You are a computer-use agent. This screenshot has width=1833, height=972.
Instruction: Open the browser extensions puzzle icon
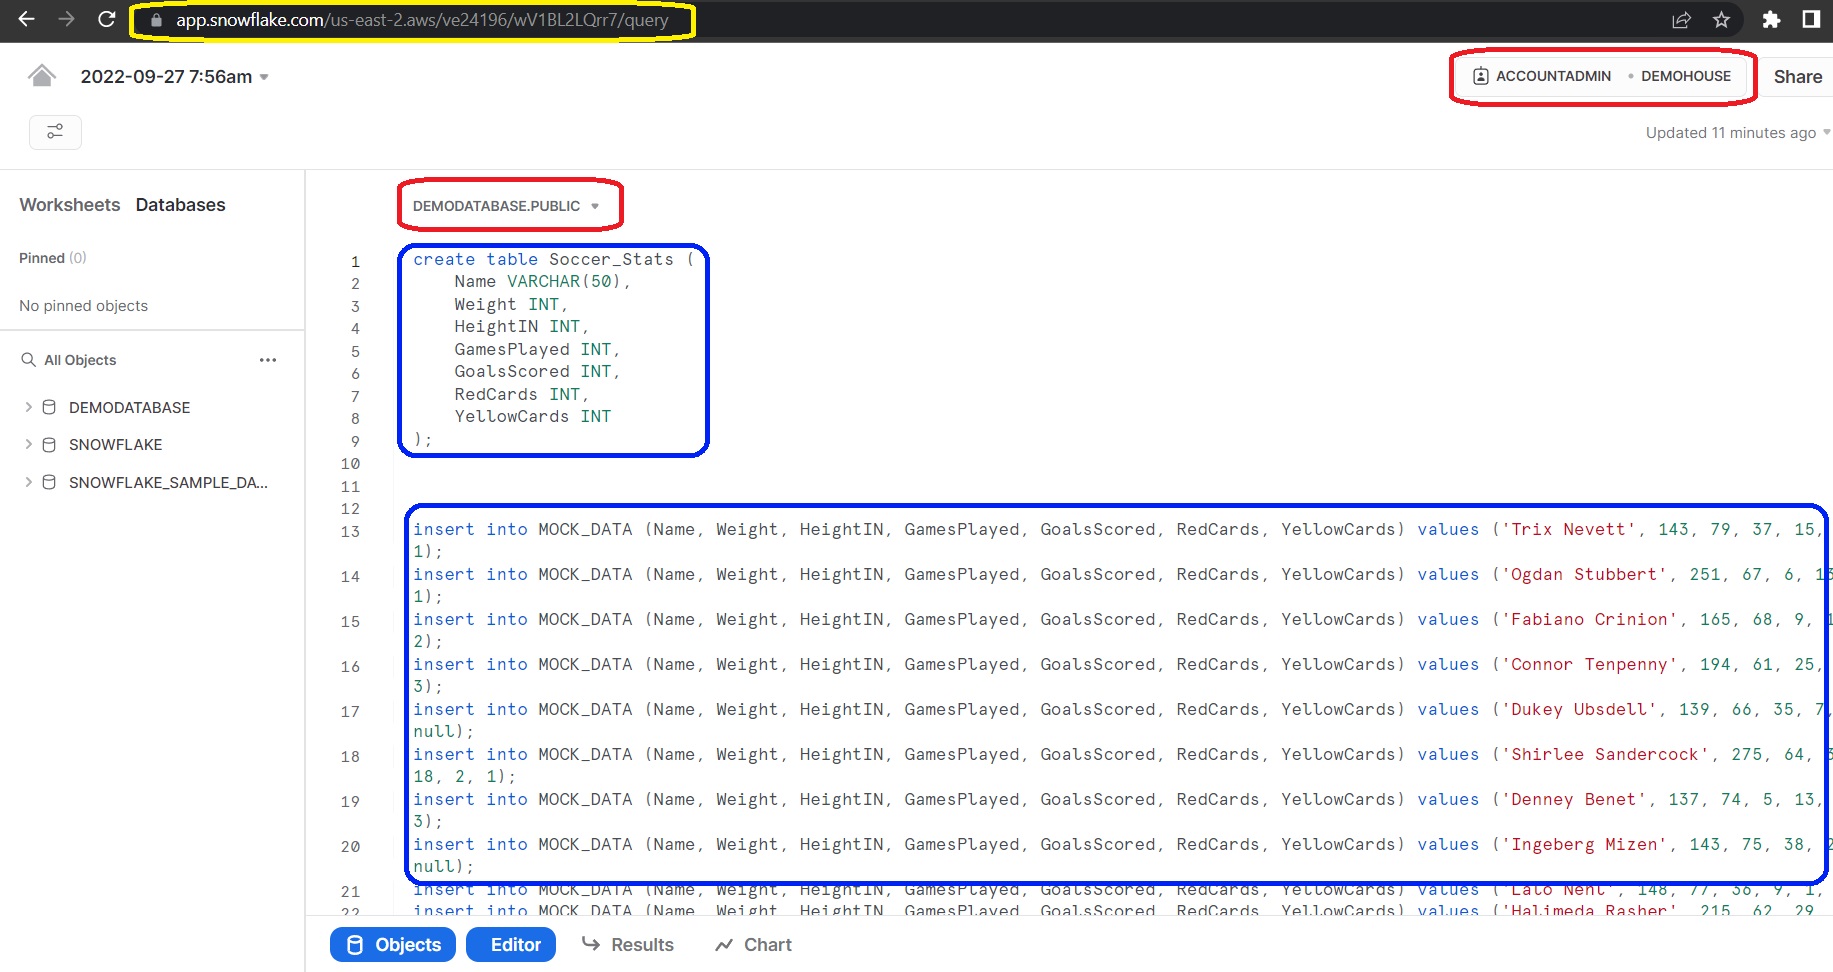(x=1771, y=20)
